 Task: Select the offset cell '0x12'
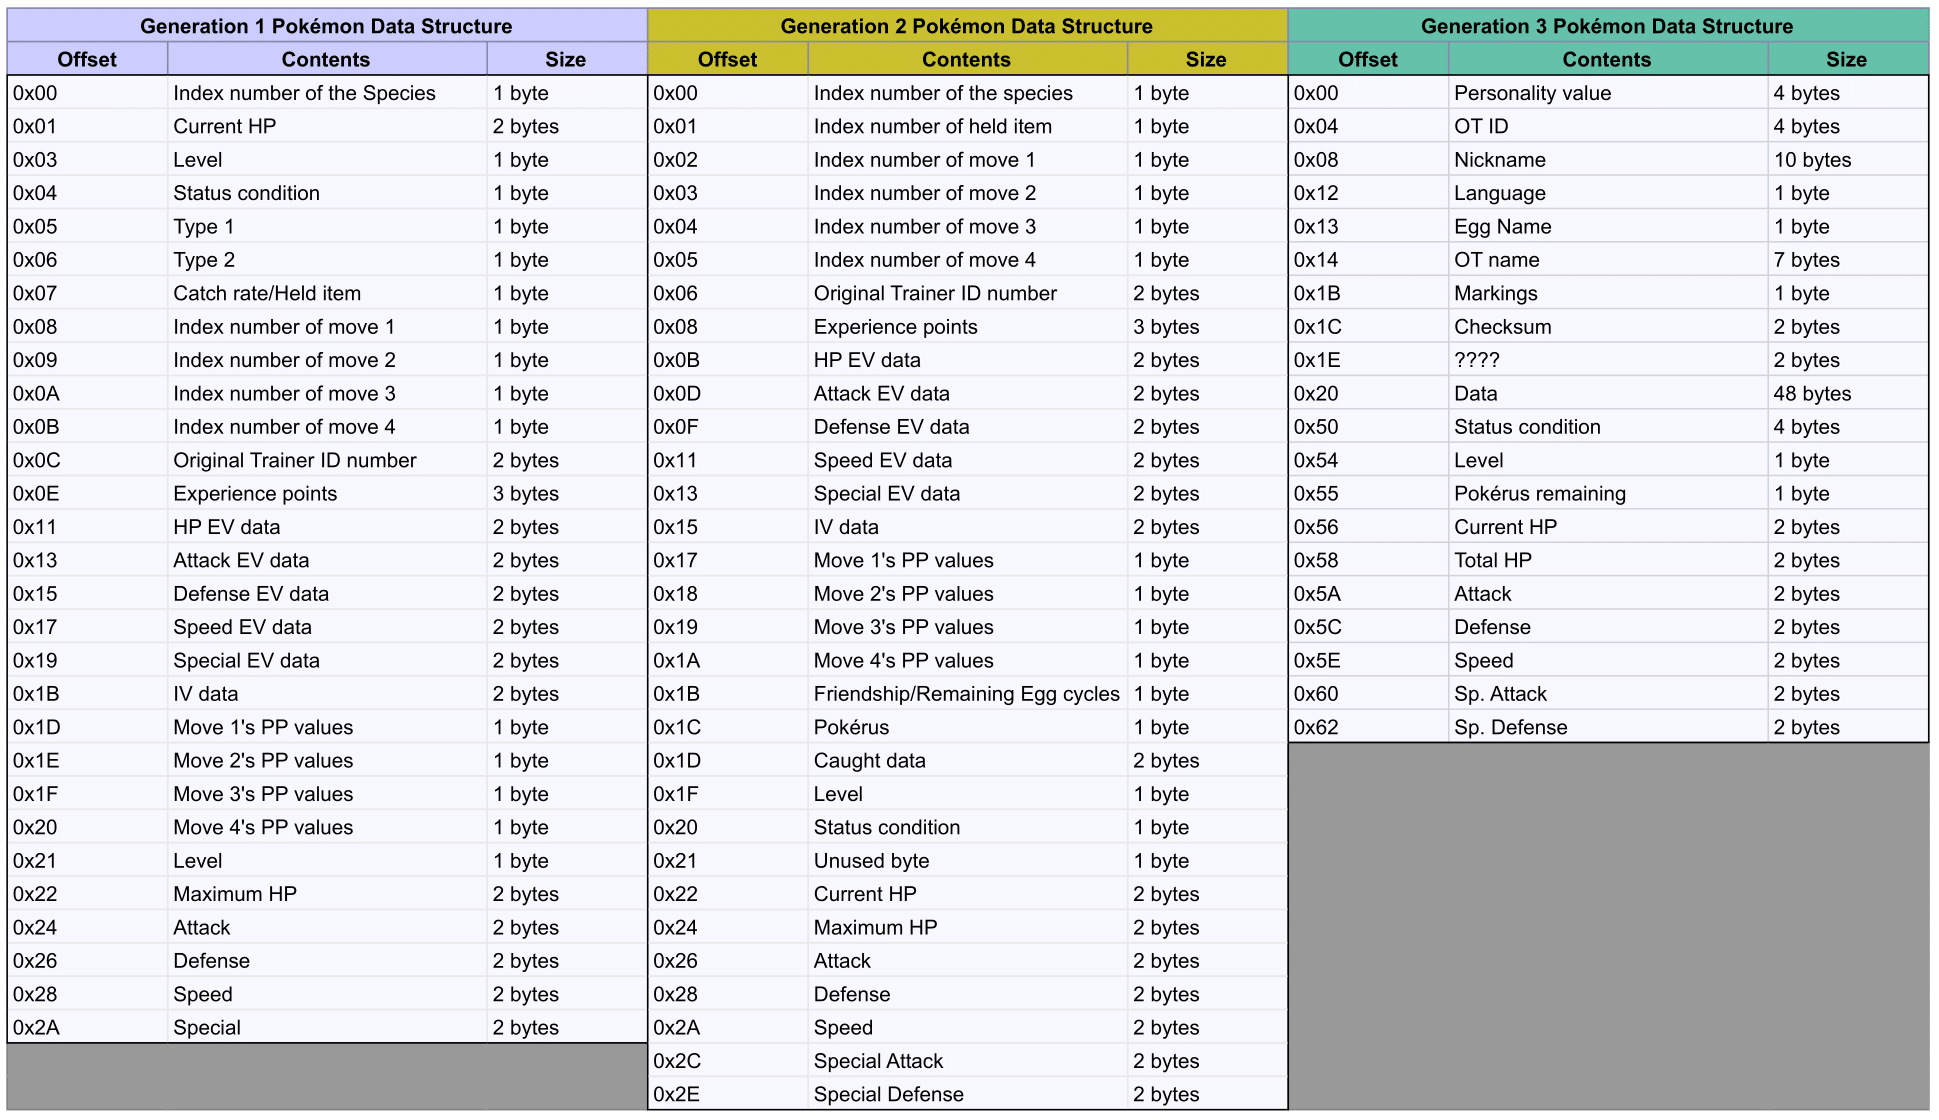(x=1368, y=193)
